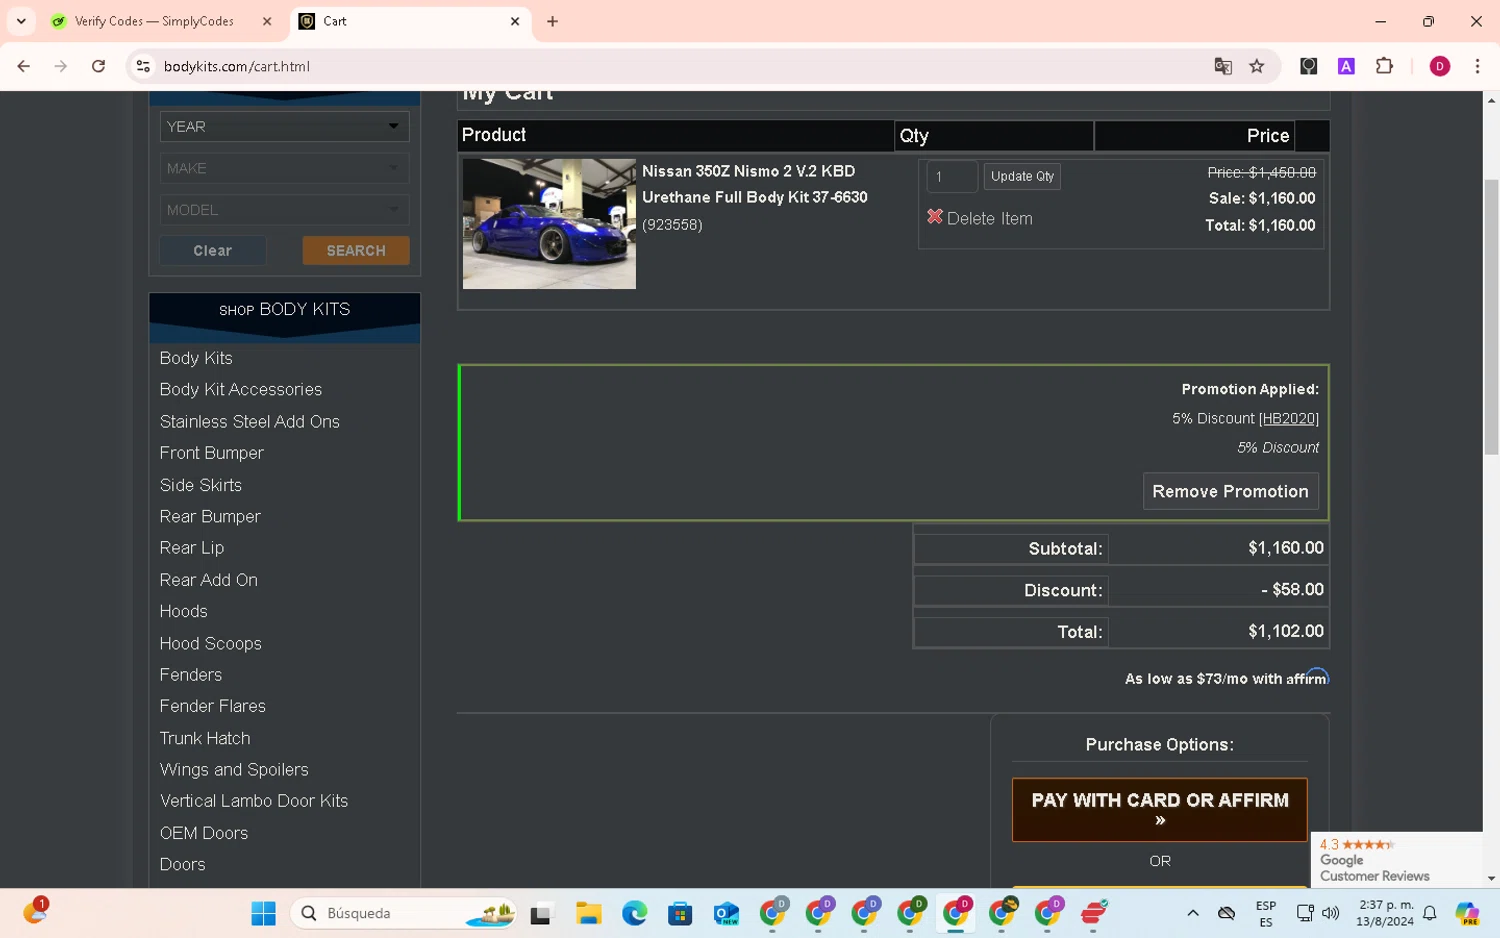Open the Side Skirts category

[x=201, y=485]
